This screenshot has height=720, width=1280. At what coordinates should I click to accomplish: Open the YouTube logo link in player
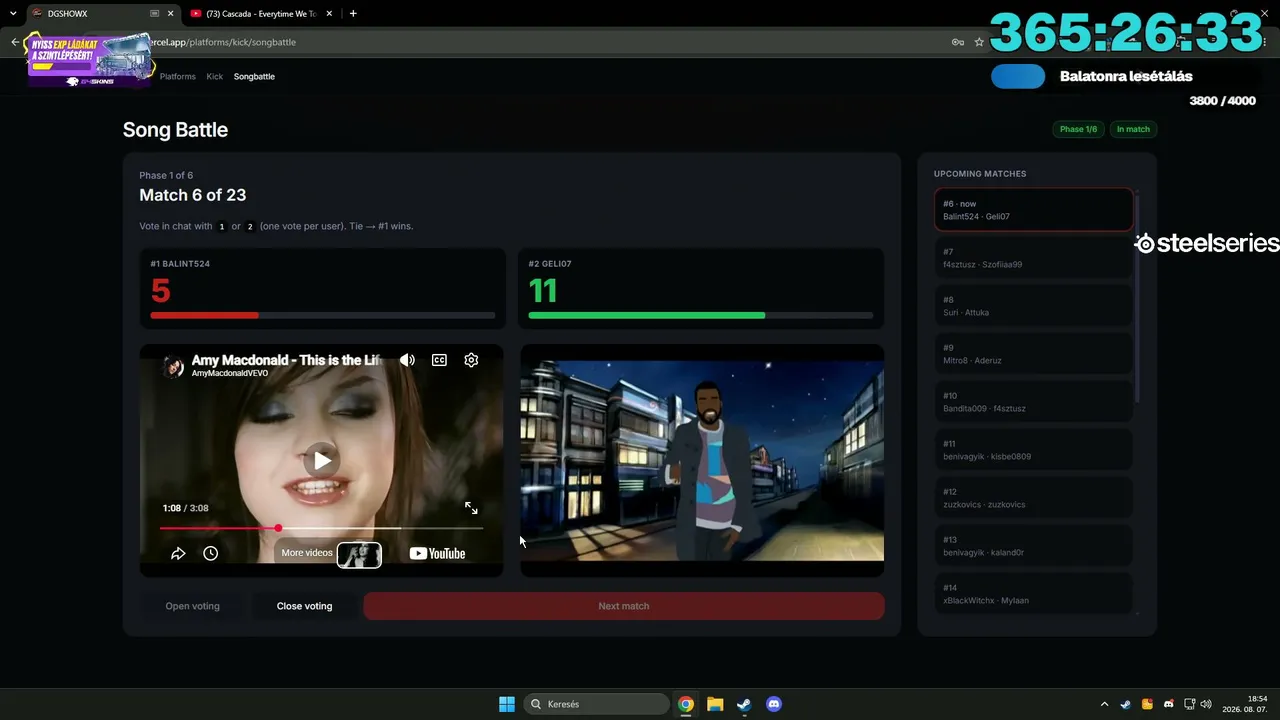[437, 553]
